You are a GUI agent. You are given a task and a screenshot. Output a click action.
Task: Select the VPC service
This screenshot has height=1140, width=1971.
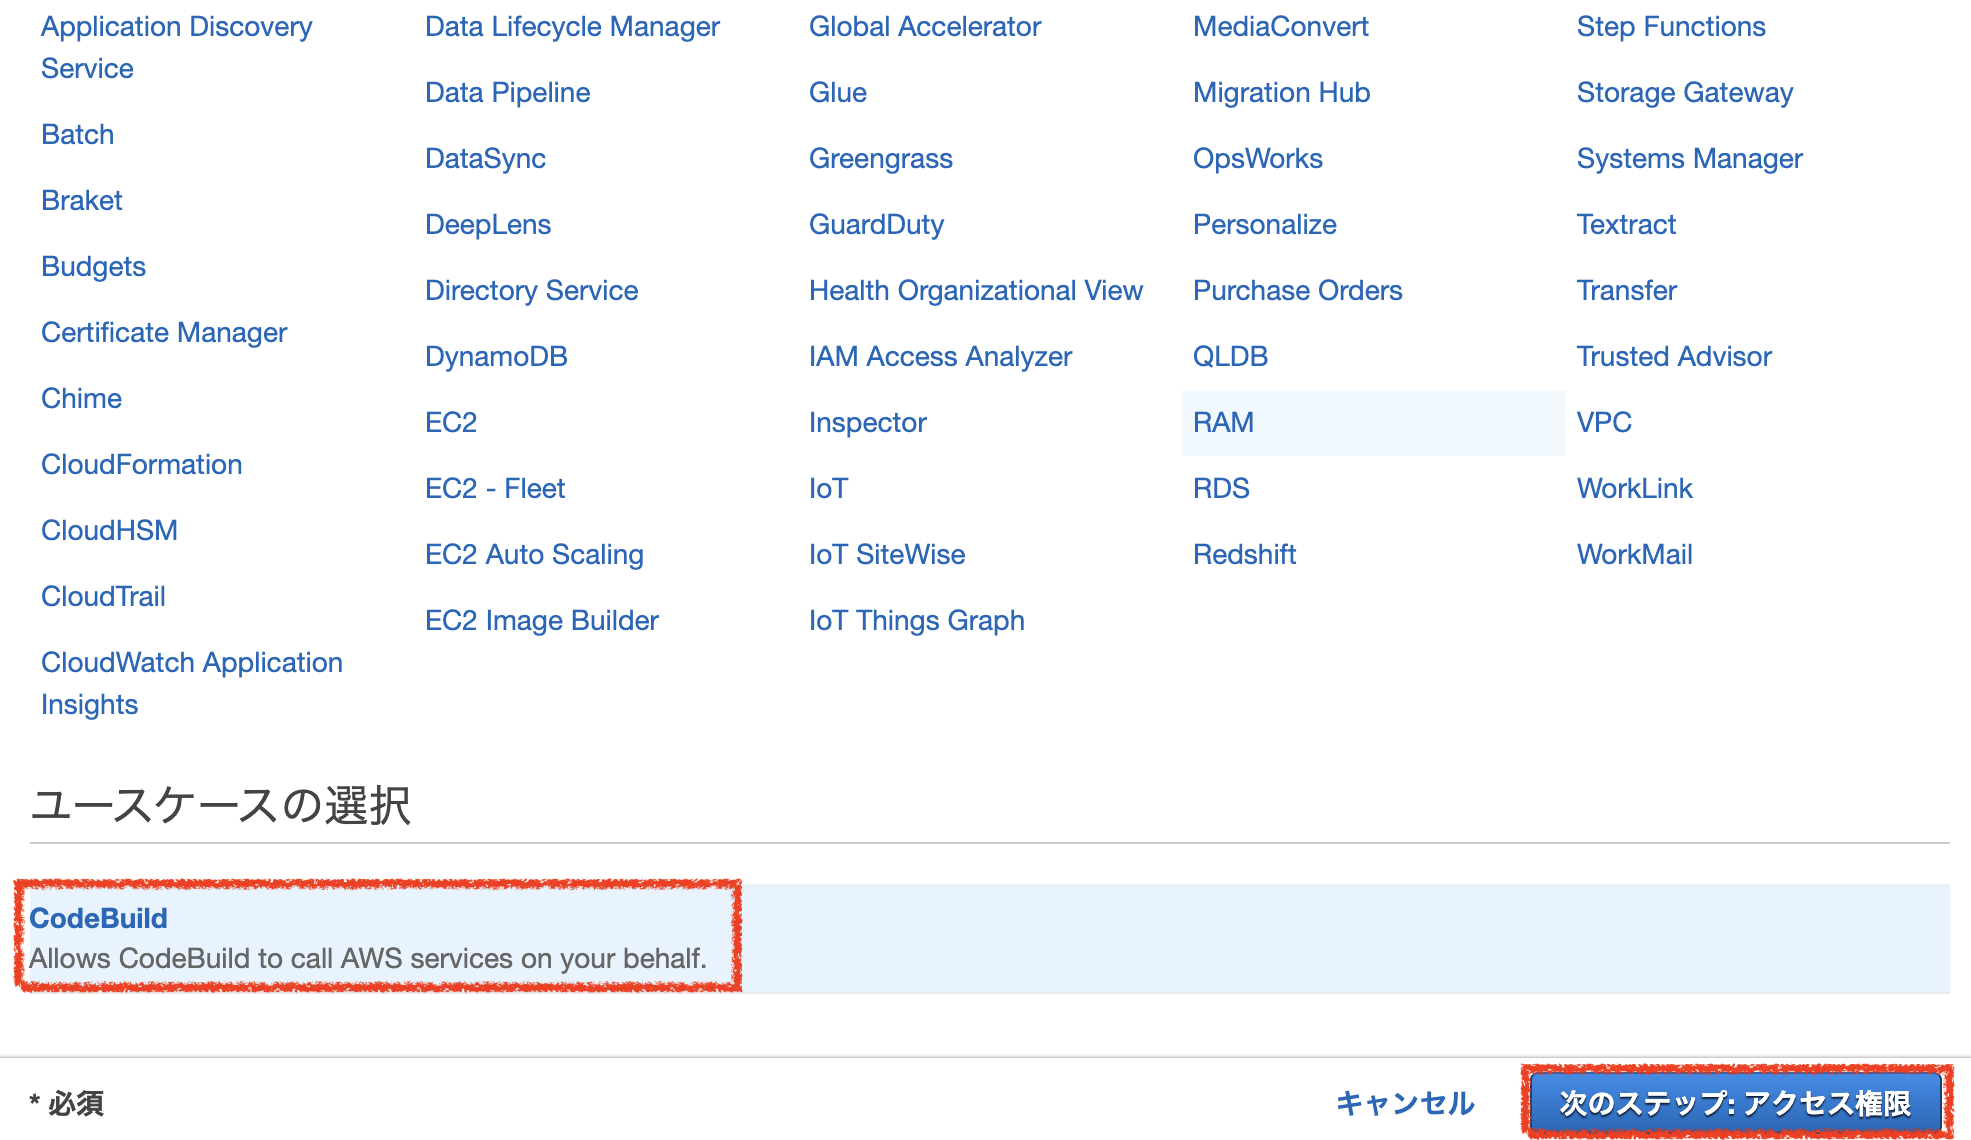coord(1605,422)
